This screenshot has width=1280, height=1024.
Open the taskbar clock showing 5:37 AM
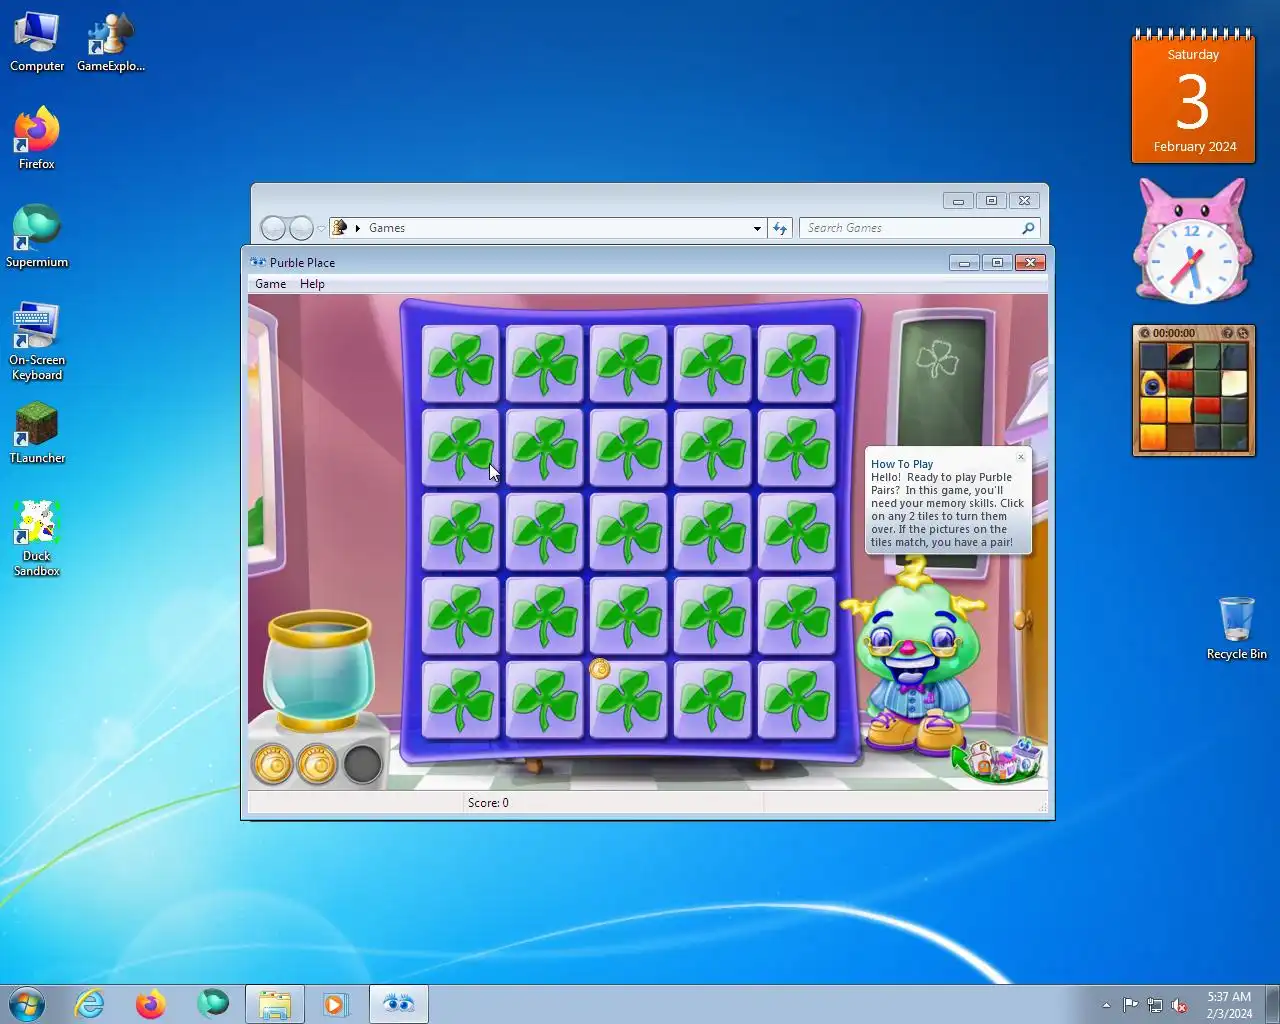pos(1229,1005)
